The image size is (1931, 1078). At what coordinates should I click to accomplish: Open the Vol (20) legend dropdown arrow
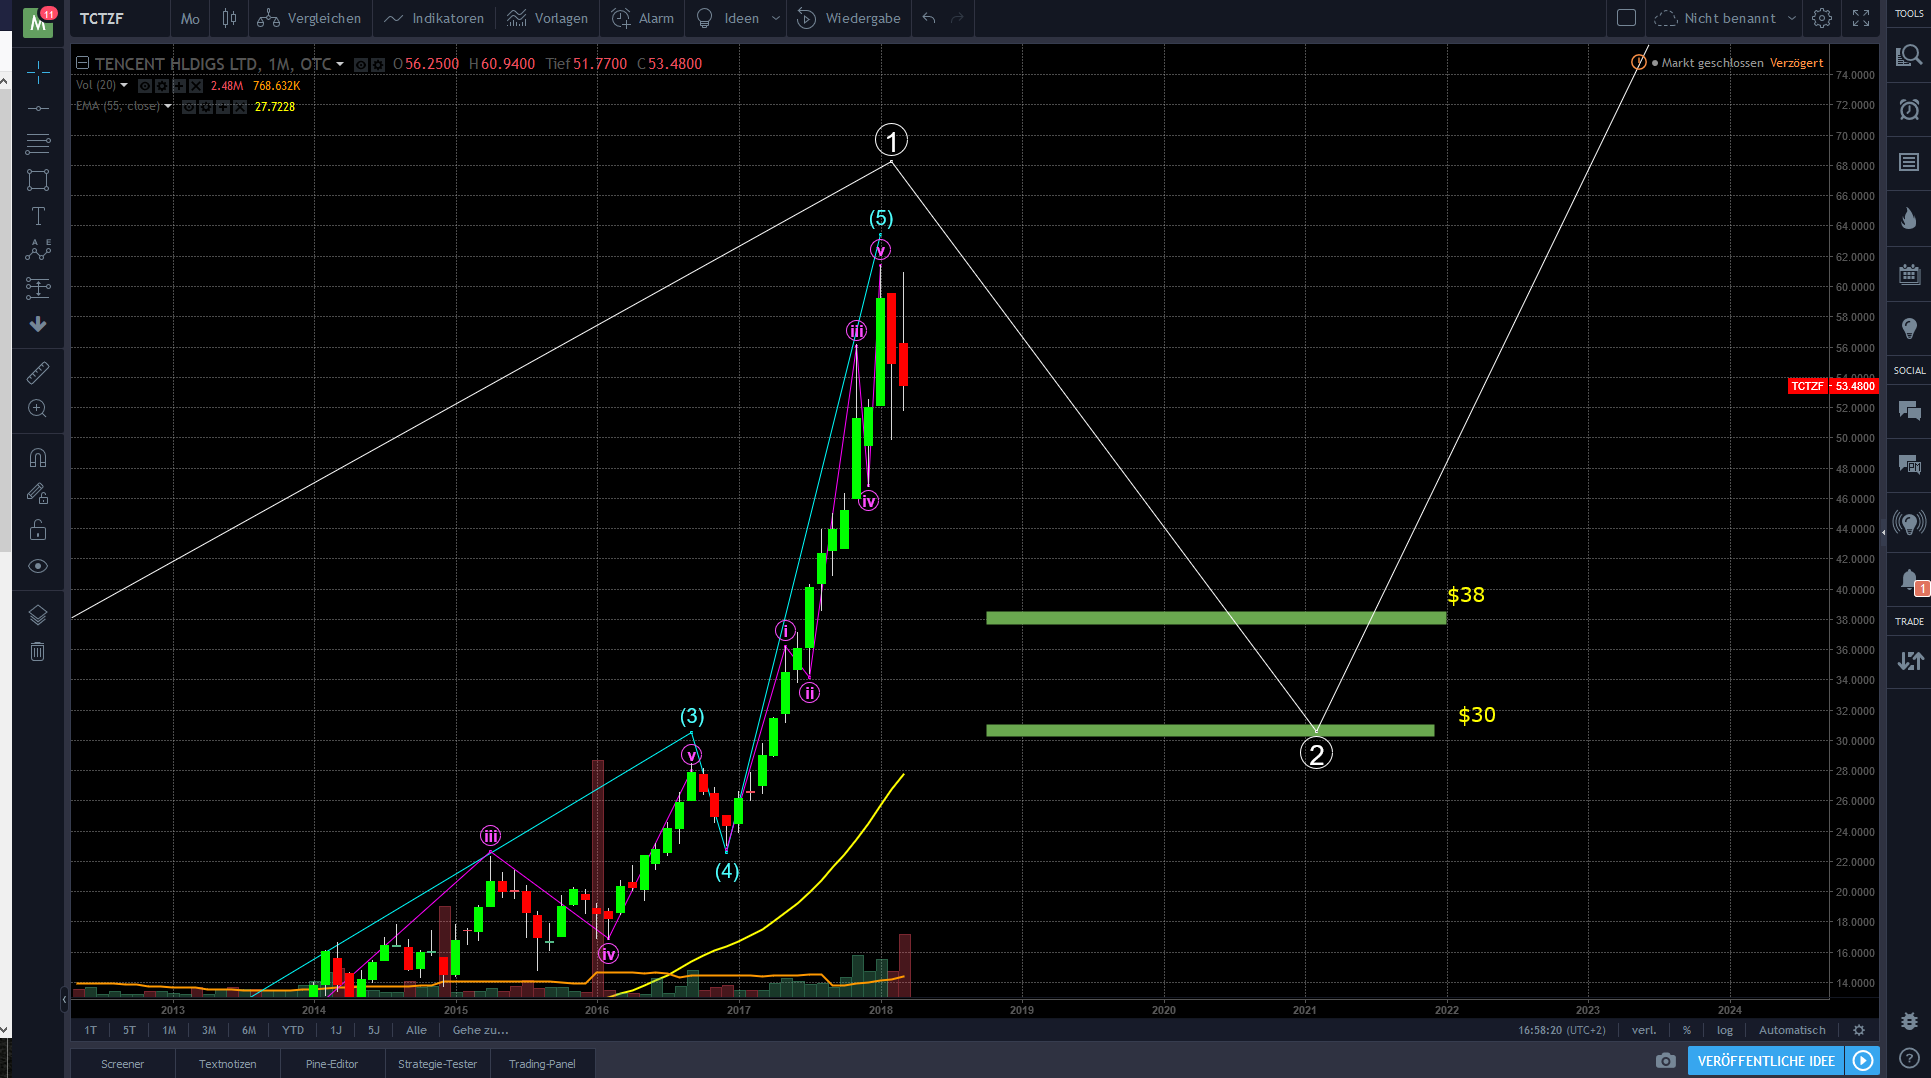(124, 86)
